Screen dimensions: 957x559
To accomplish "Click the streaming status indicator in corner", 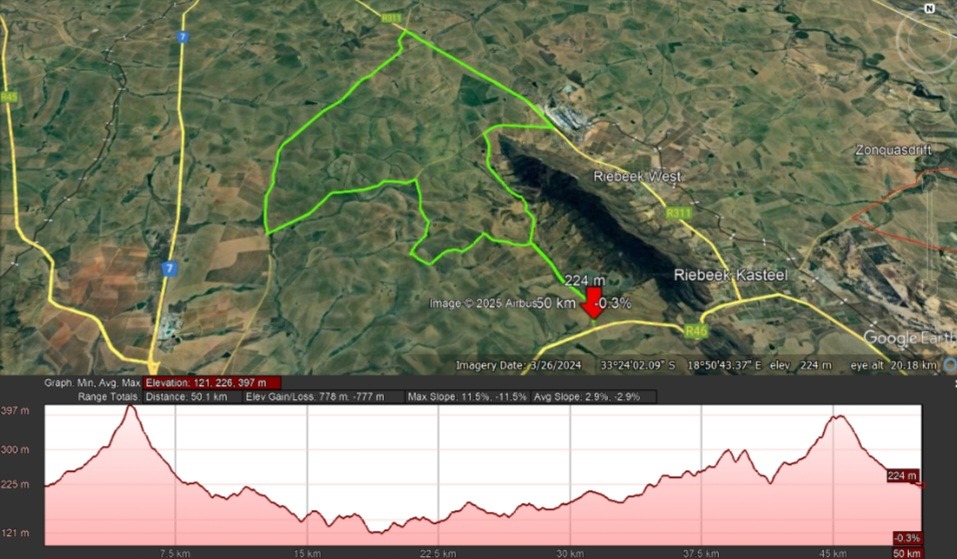I will tap(949, 366).
